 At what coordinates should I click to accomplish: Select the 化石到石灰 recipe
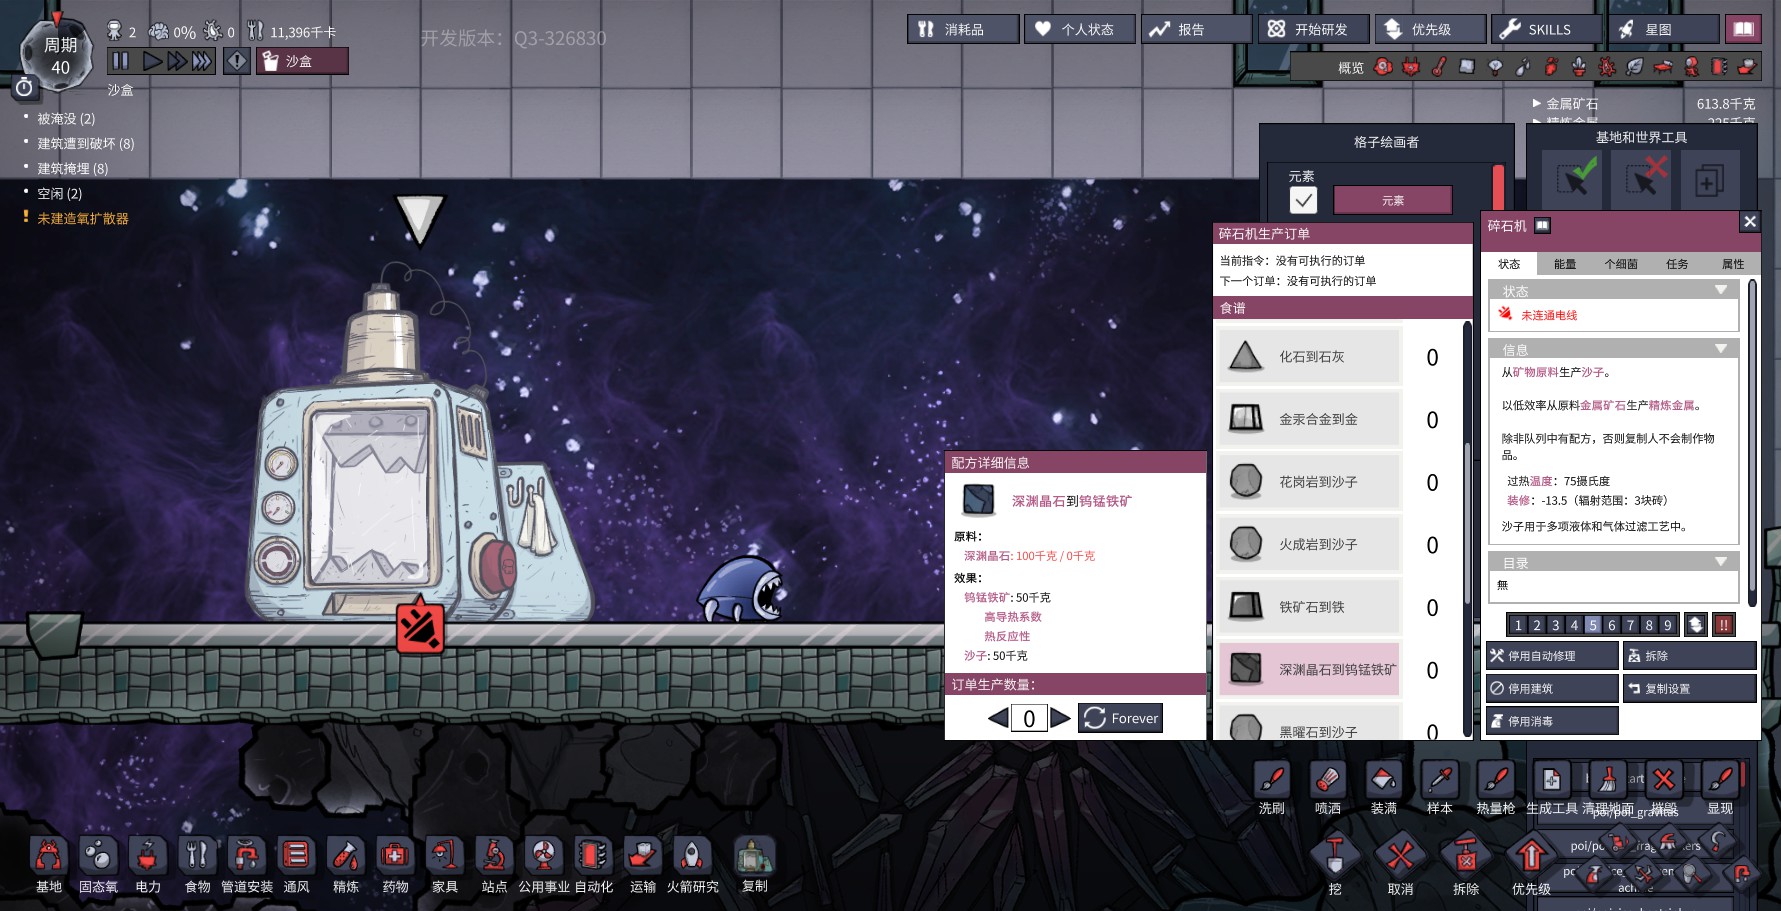point(1310,356)
